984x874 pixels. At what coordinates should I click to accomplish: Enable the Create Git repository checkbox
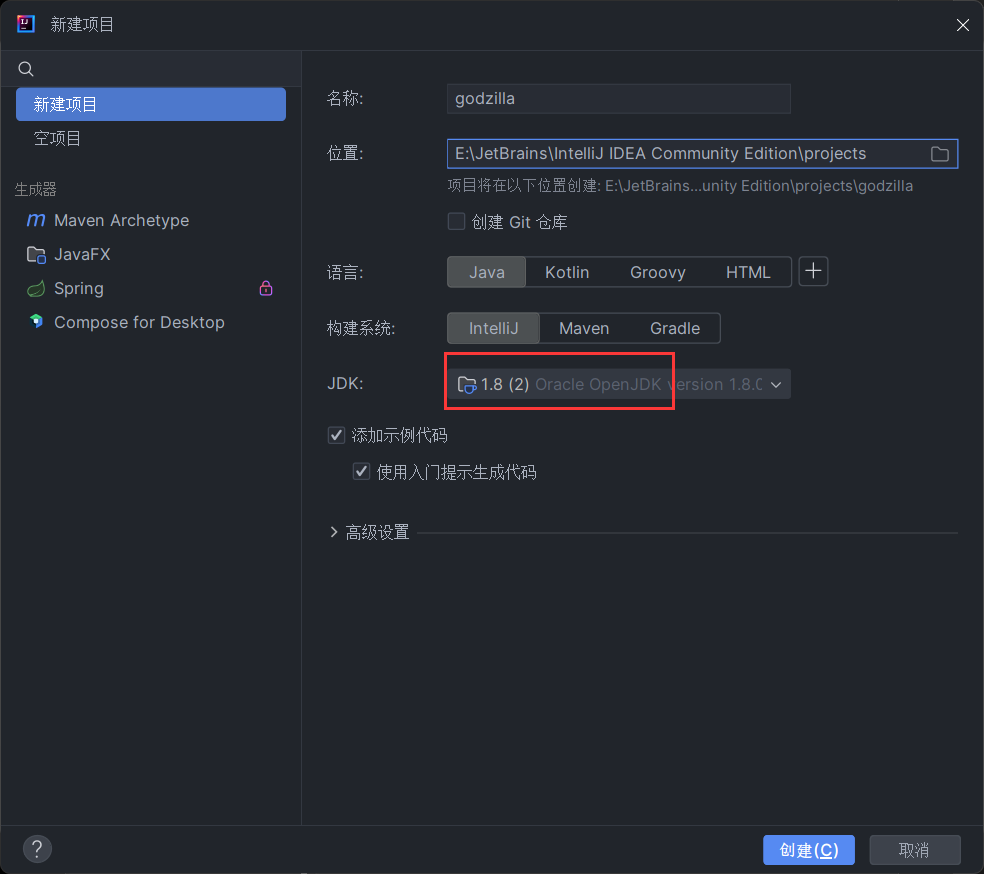tap(456, 221)
